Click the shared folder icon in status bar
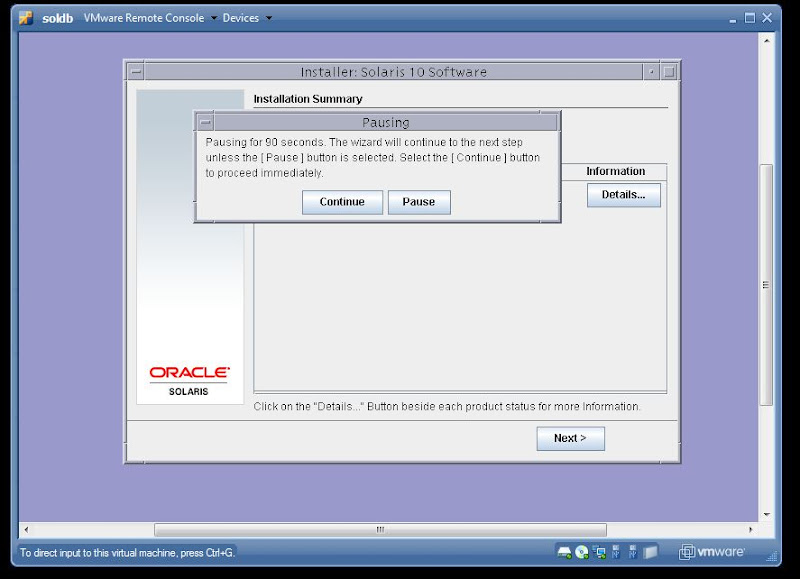The width and height of the screenshot is (800, 579). 652,550
